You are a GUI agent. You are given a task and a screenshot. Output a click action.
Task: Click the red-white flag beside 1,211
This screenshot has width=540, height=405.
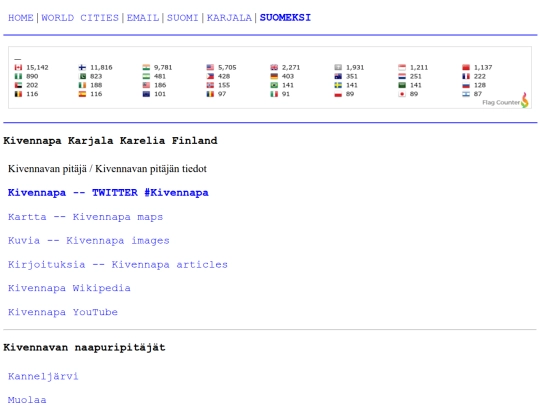[402, 68]
